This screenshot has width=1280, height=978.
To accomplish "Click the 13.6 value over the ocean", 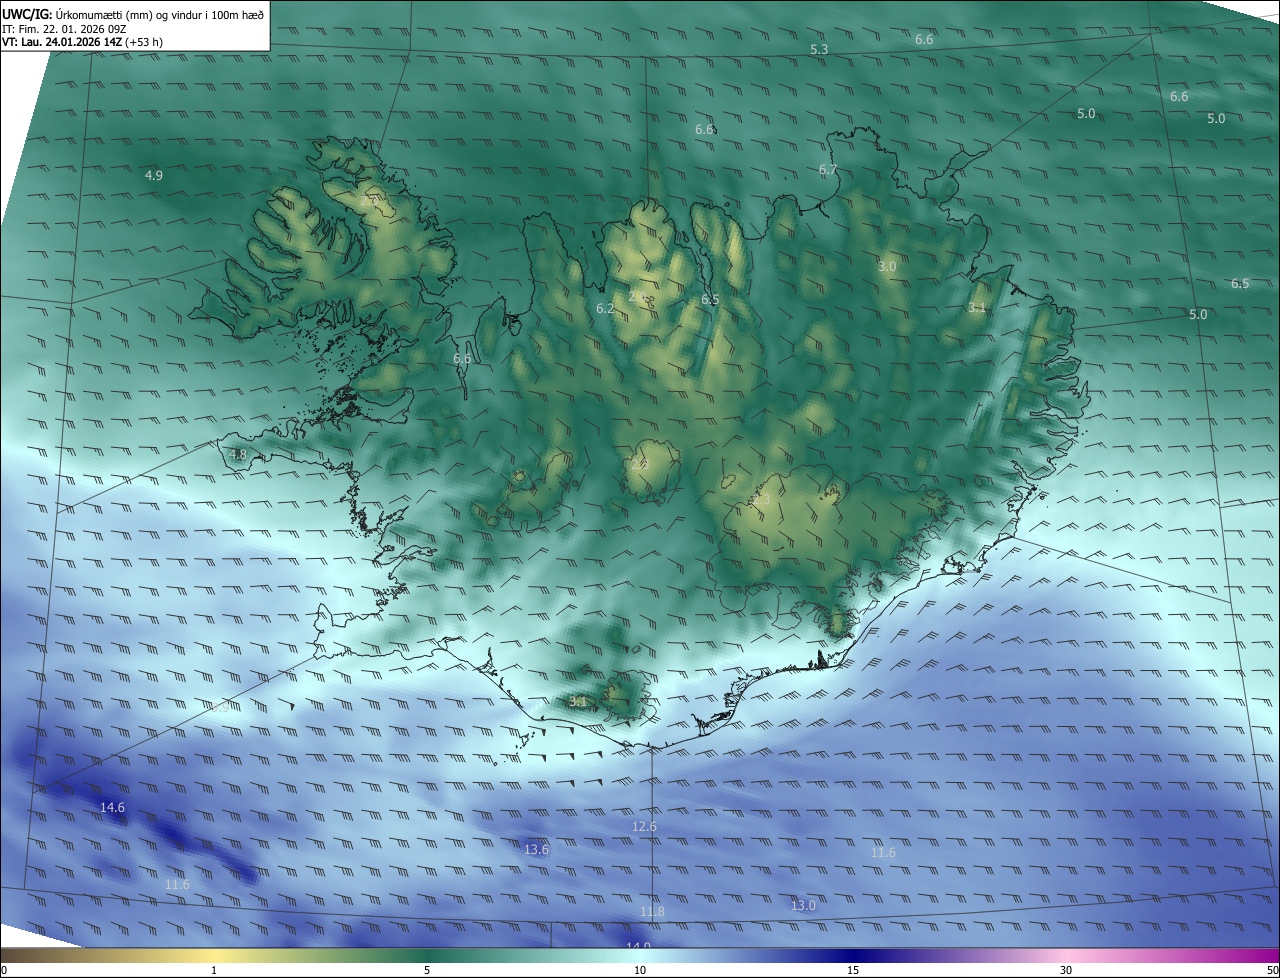I will tap(536, 850).
